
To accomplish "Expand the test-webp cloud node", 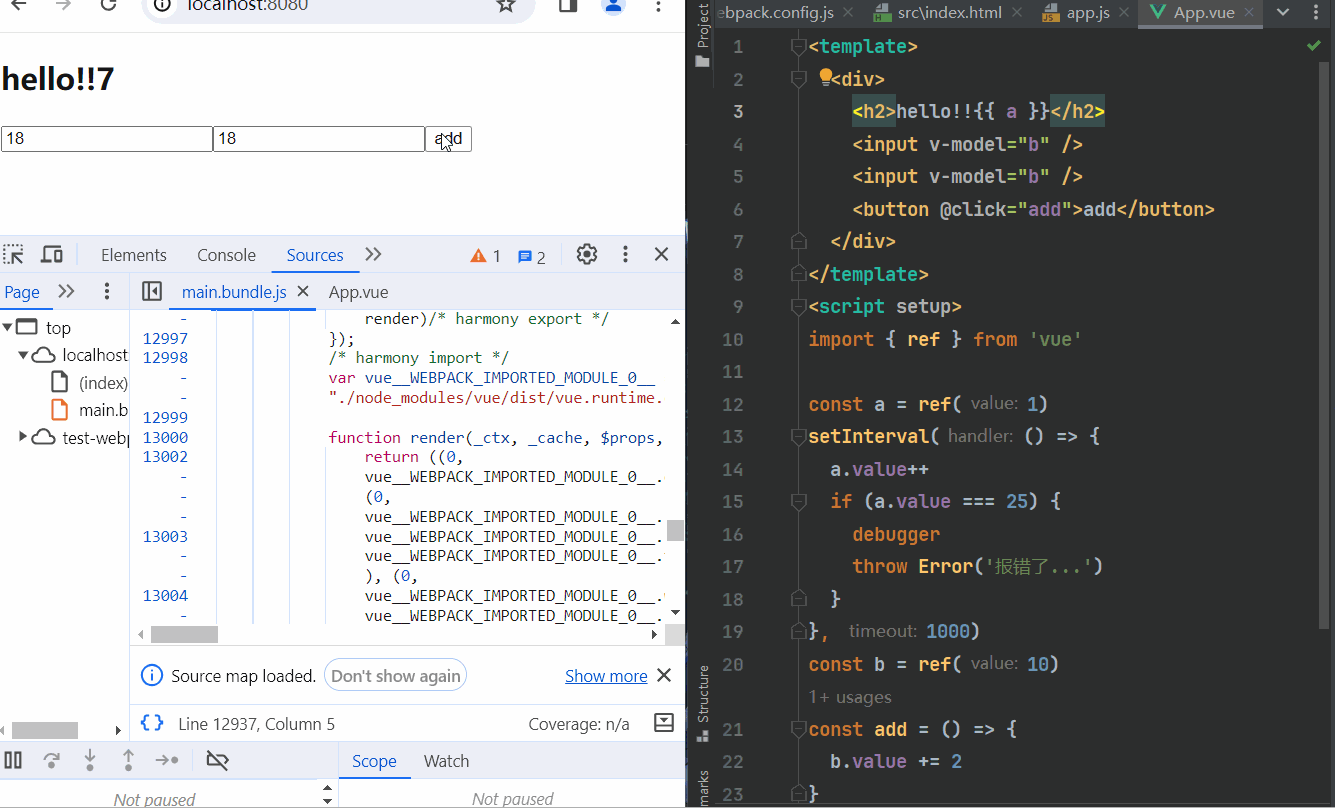I will coord(23,437).
